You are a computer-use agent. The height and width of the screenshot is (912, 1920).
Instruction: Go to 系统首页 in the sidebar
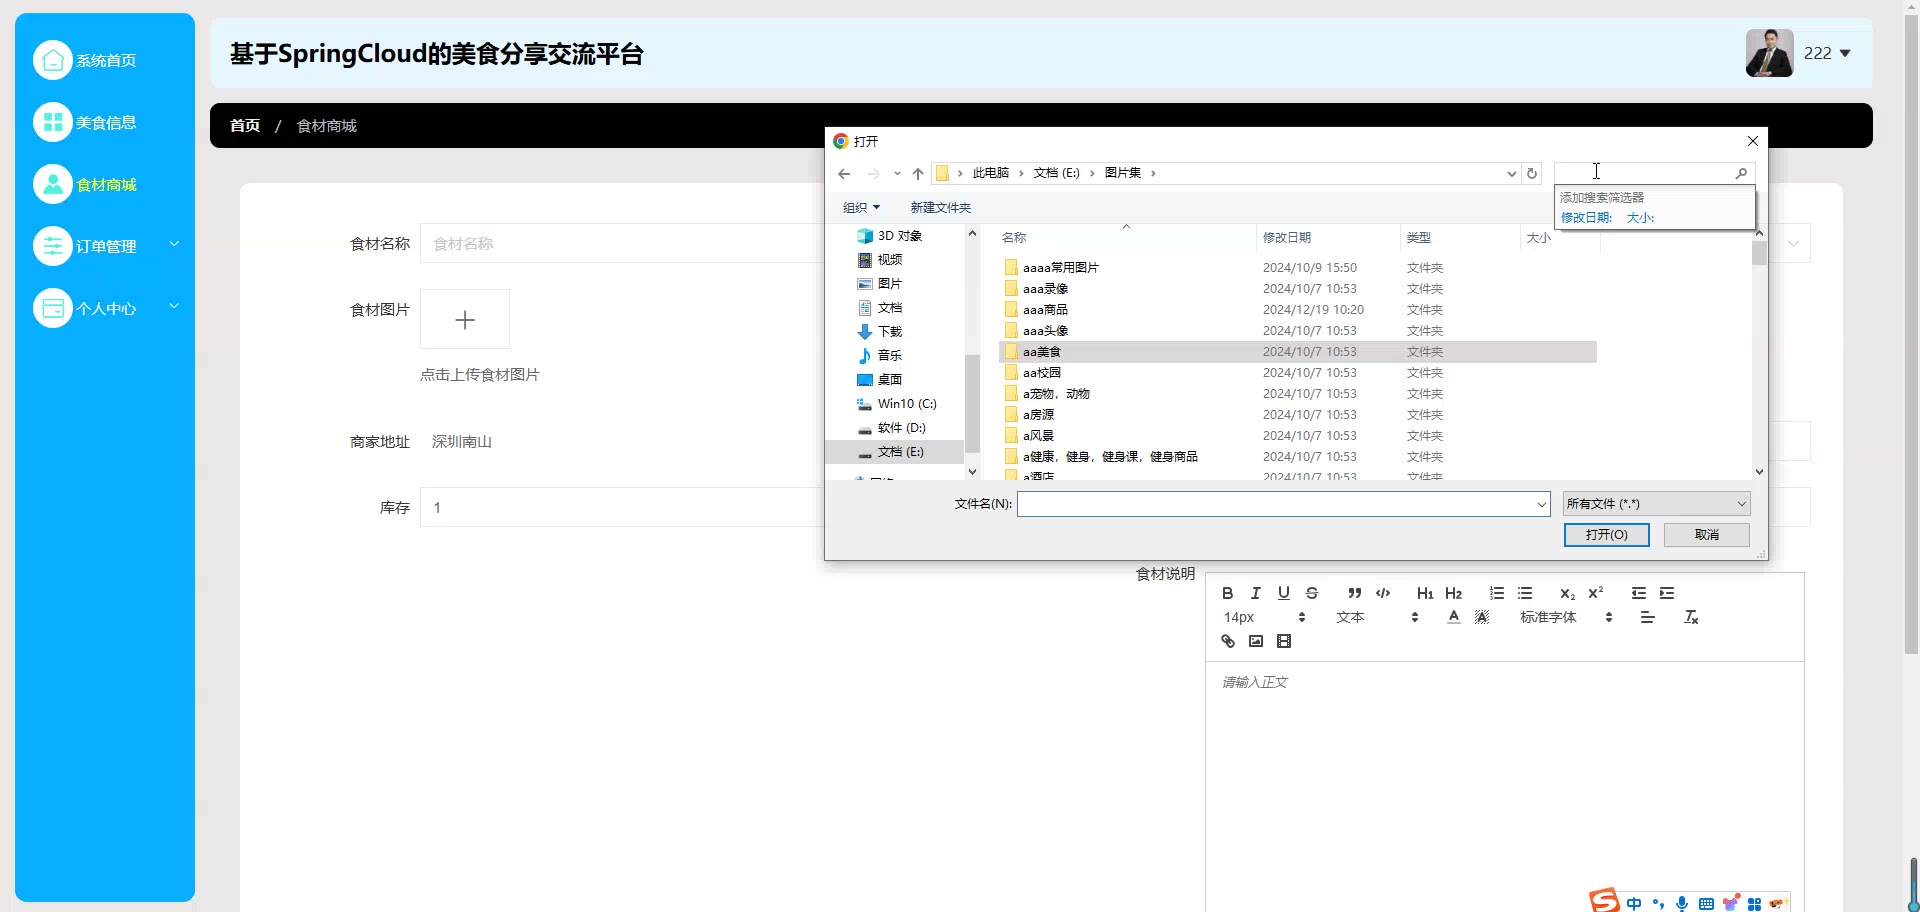[x=105, y=60]
